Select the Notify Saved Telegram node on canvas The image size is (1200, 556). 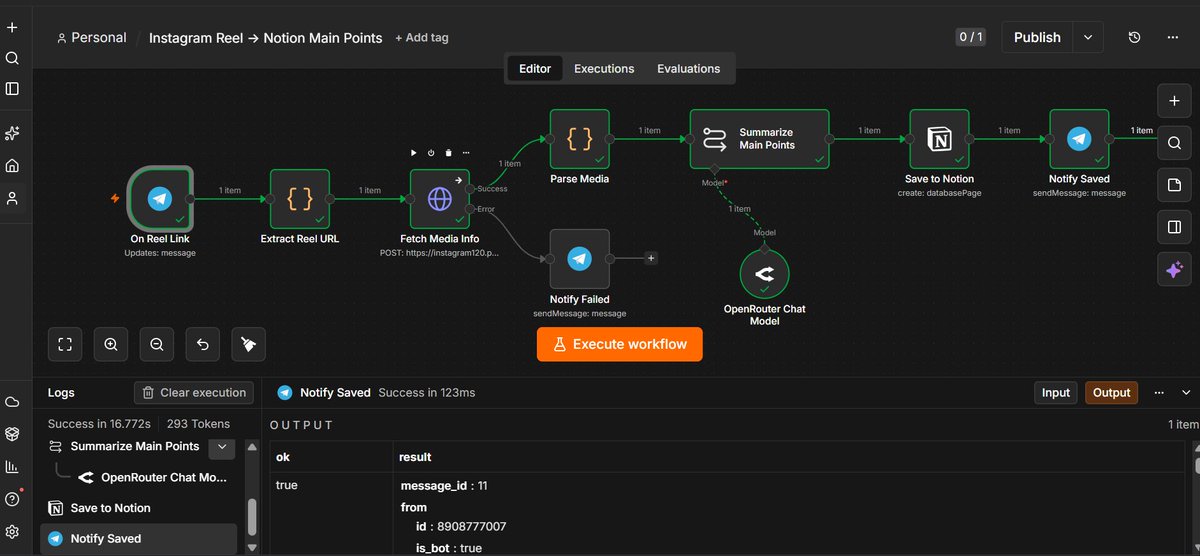click(1079, 139)
